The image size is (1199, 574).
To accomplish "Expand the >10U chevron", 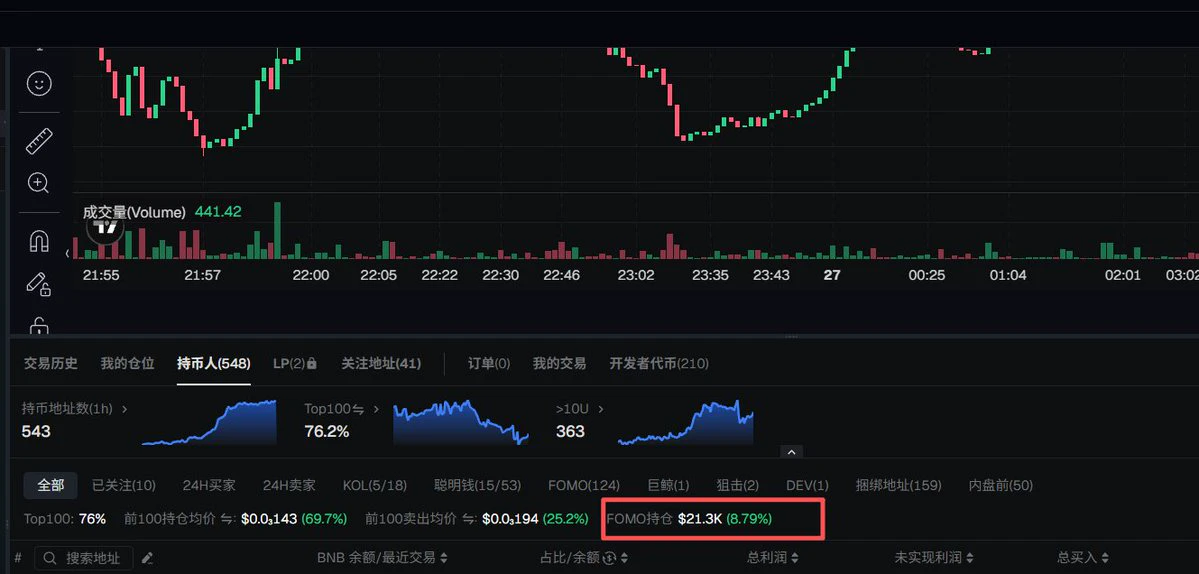I will 601,409.
